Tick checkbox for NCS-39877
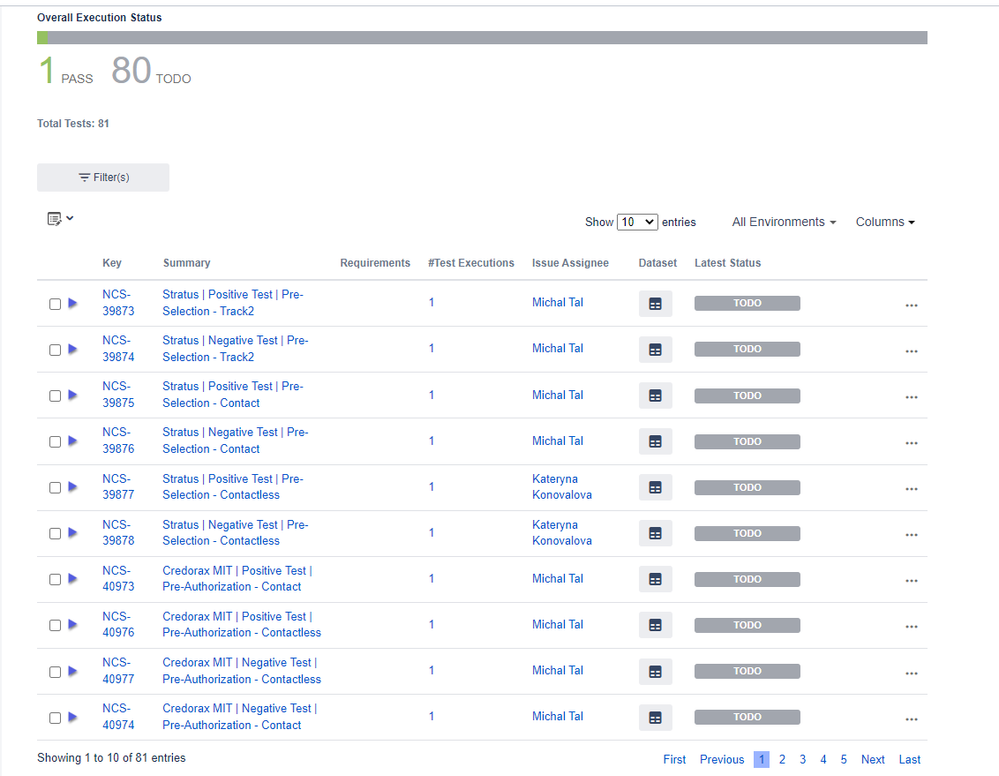The height and width of the screenshot is (776, 999). (x=55, y=487)
